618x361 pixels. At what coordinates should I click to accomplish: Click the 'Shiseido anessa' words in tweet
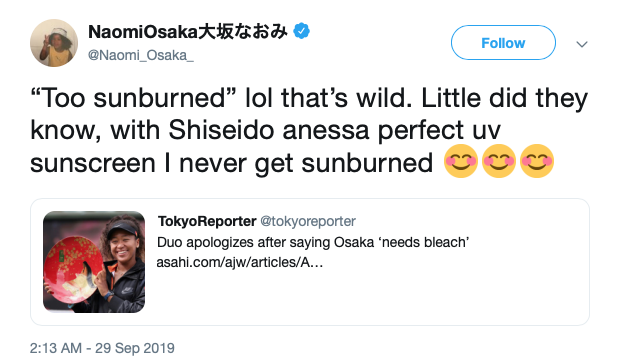[269, 130]
